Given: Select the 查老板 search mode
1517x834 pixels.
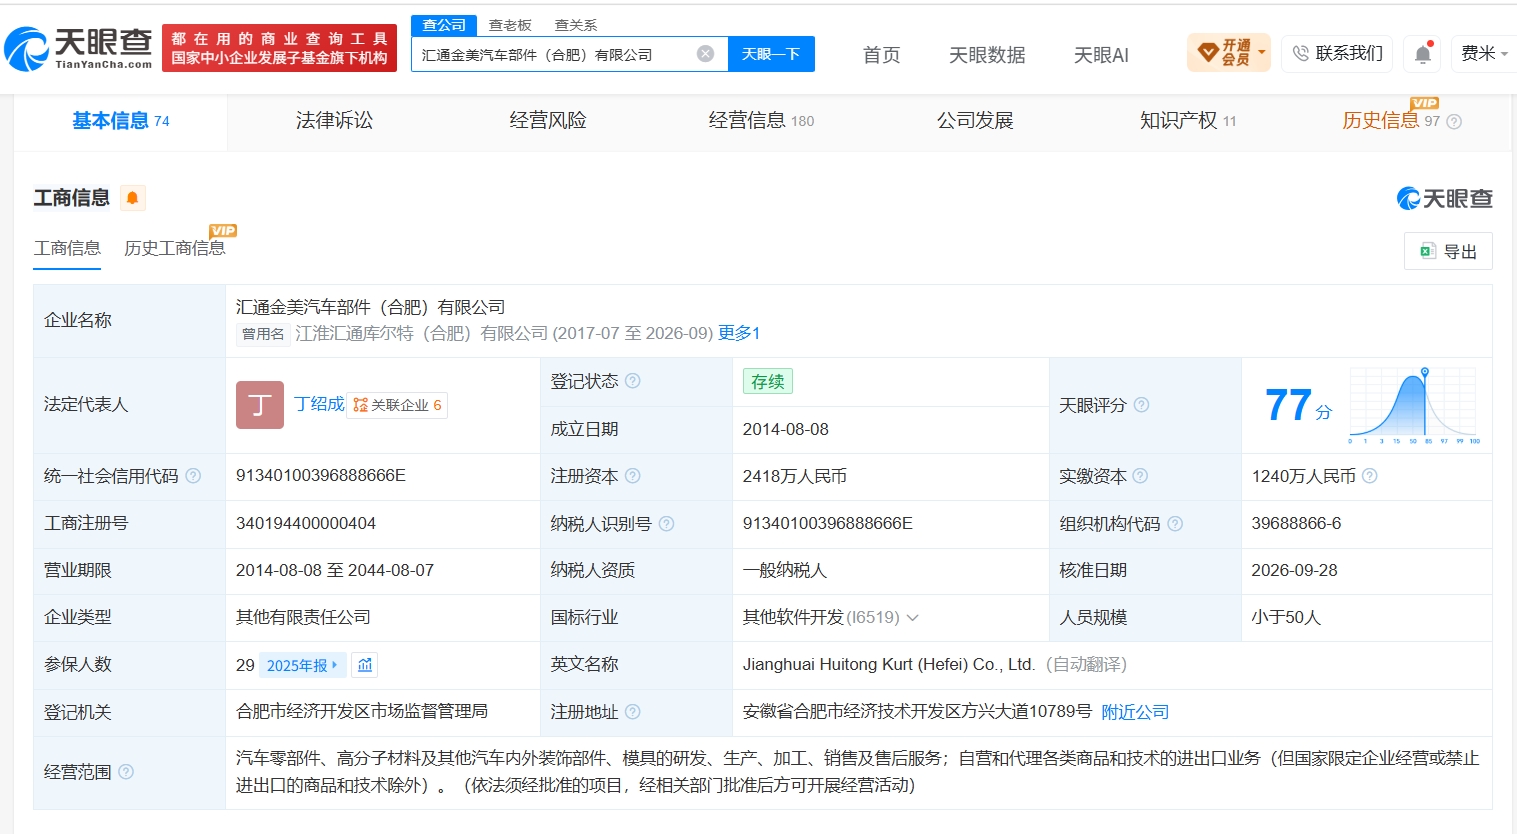Looking at the screenshot, I should [510, 25].
